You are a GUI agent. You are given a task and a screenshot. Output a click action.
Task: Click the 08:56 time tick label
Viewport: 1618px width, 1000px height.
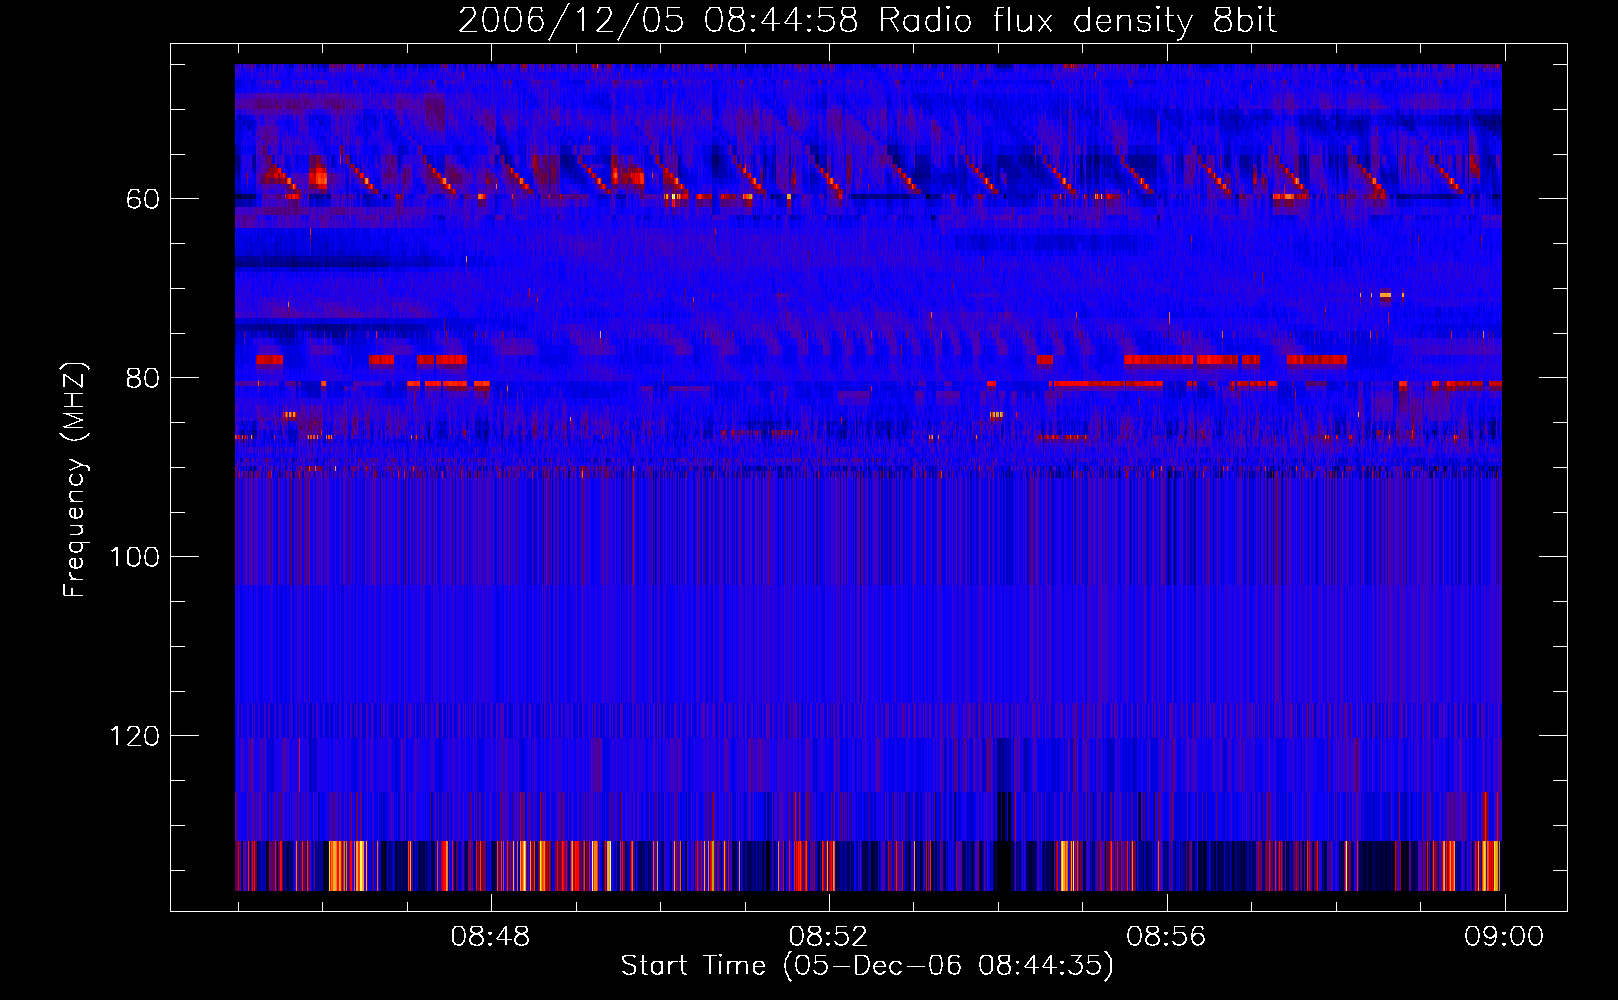1166,937
